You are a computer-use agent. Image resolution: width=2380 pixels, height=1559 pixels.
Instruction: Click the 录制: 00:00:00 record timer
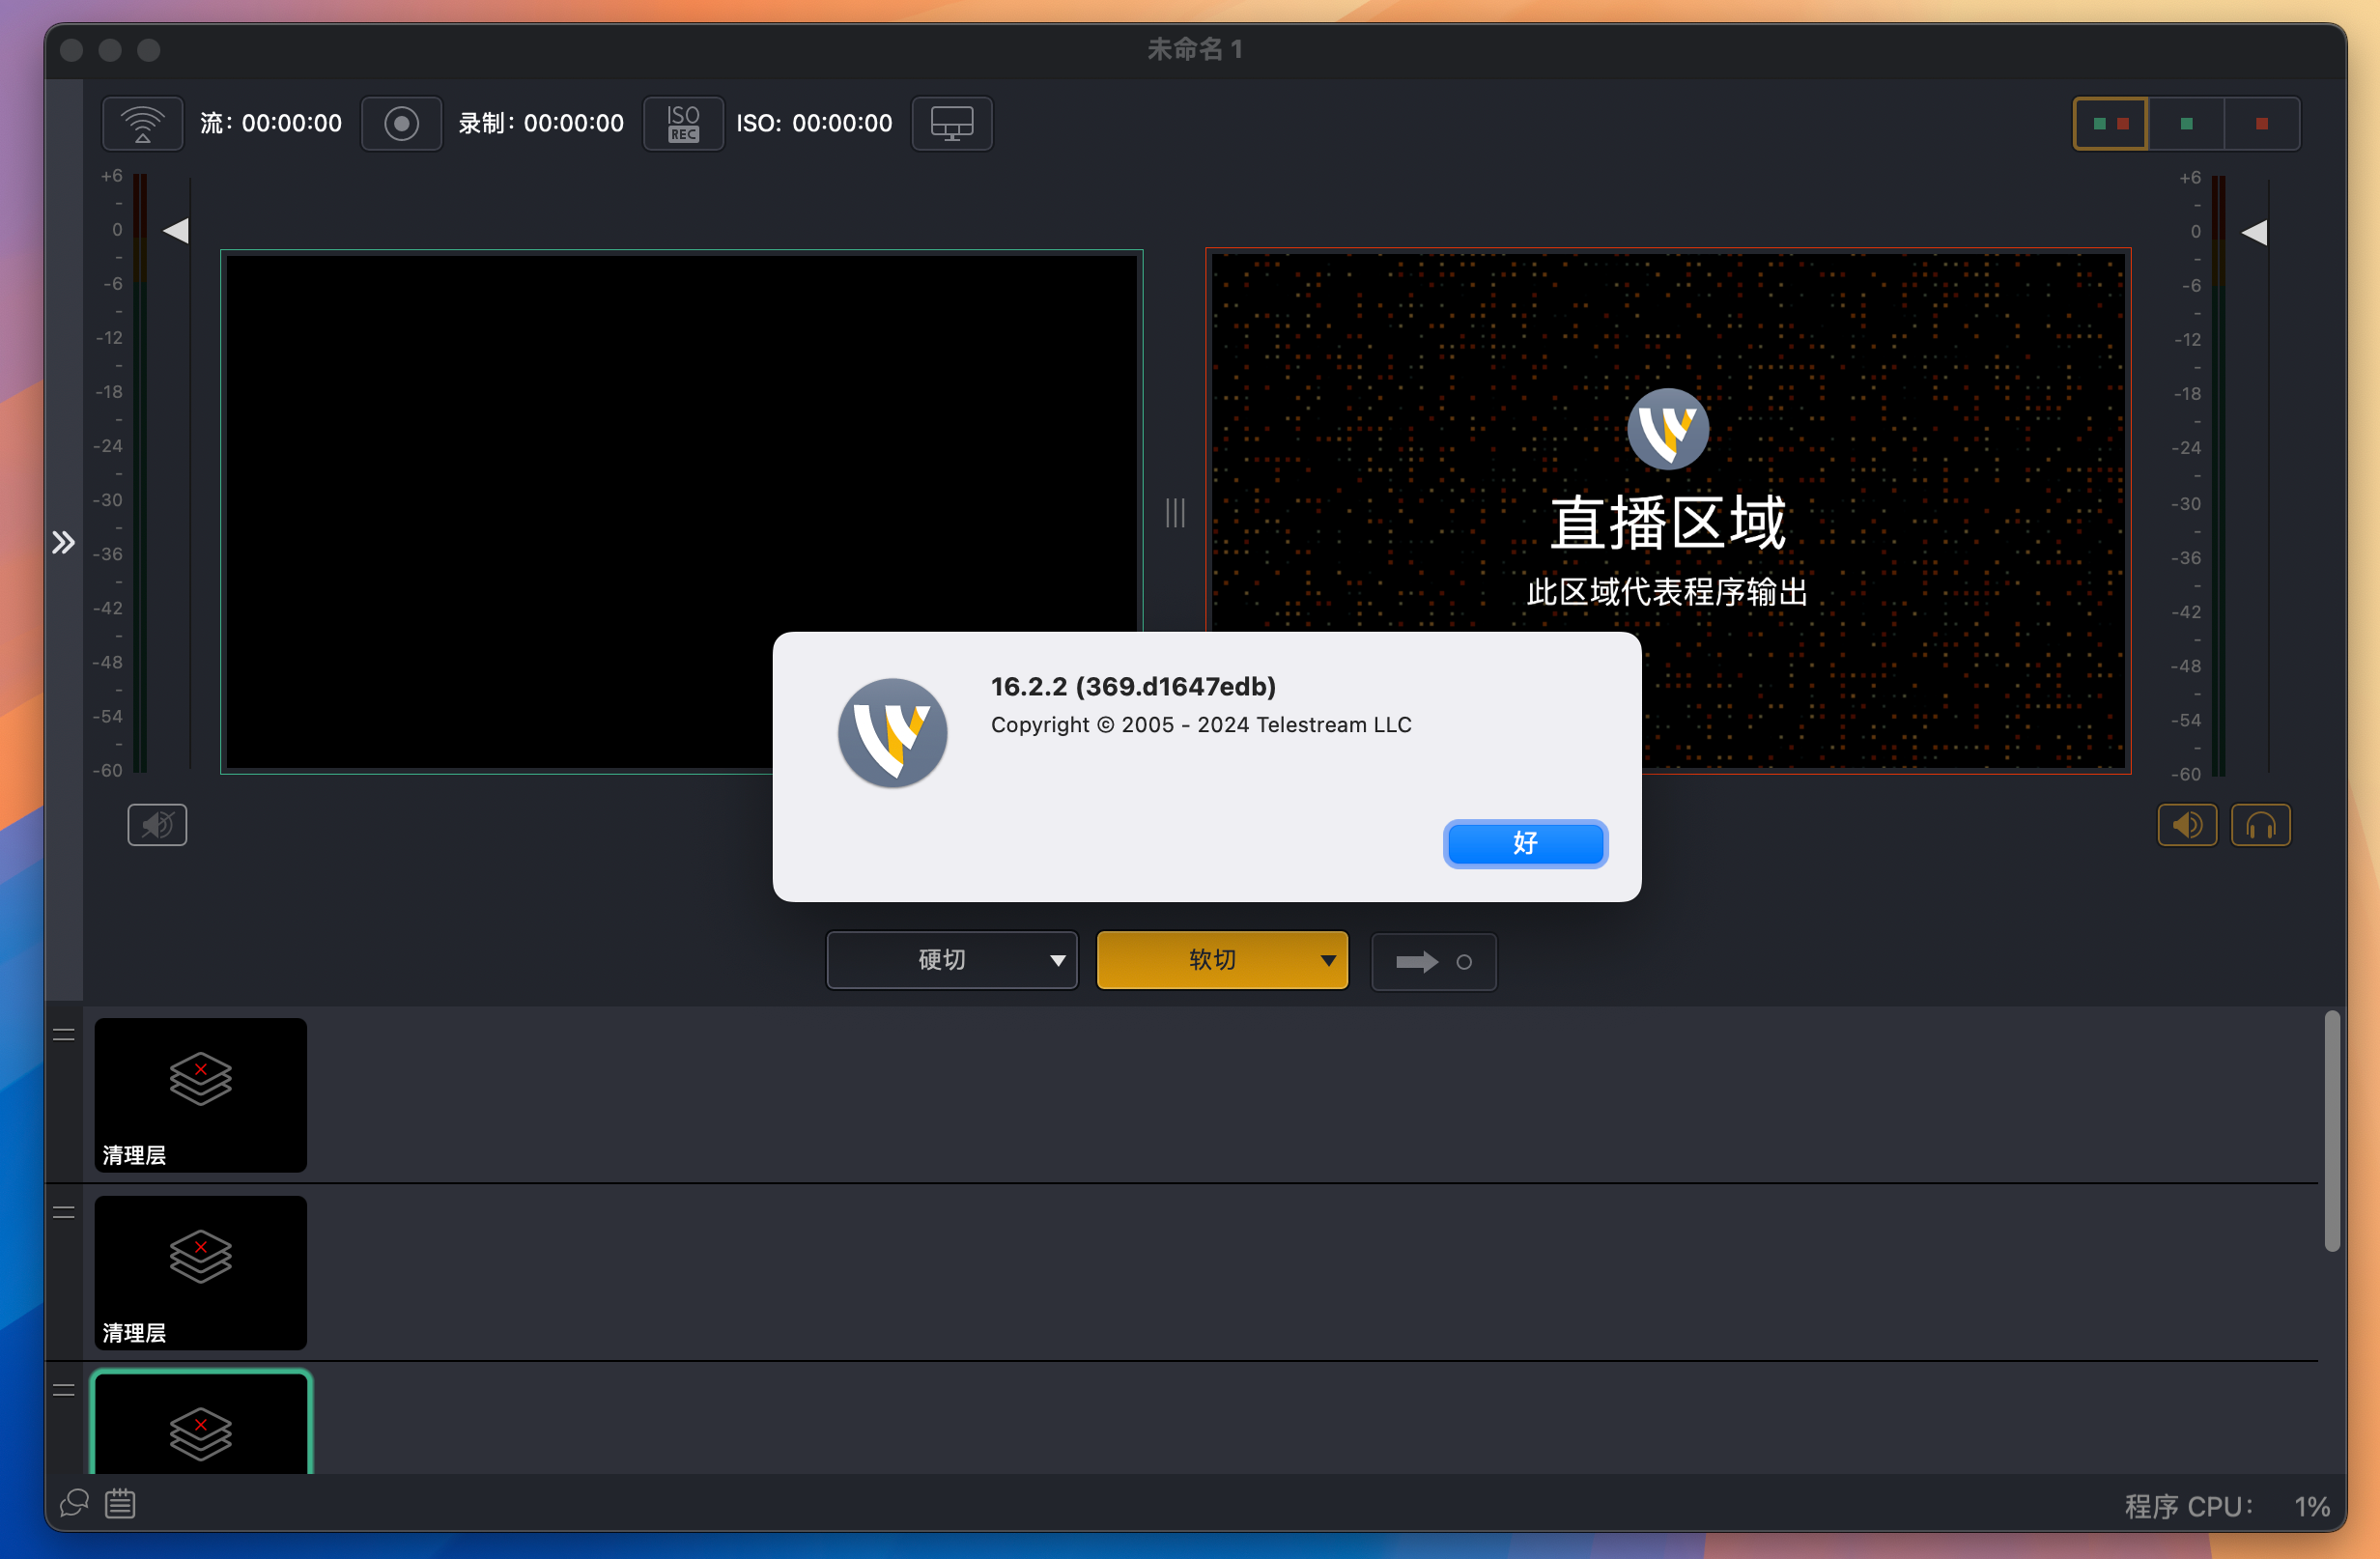click(541, 123)
